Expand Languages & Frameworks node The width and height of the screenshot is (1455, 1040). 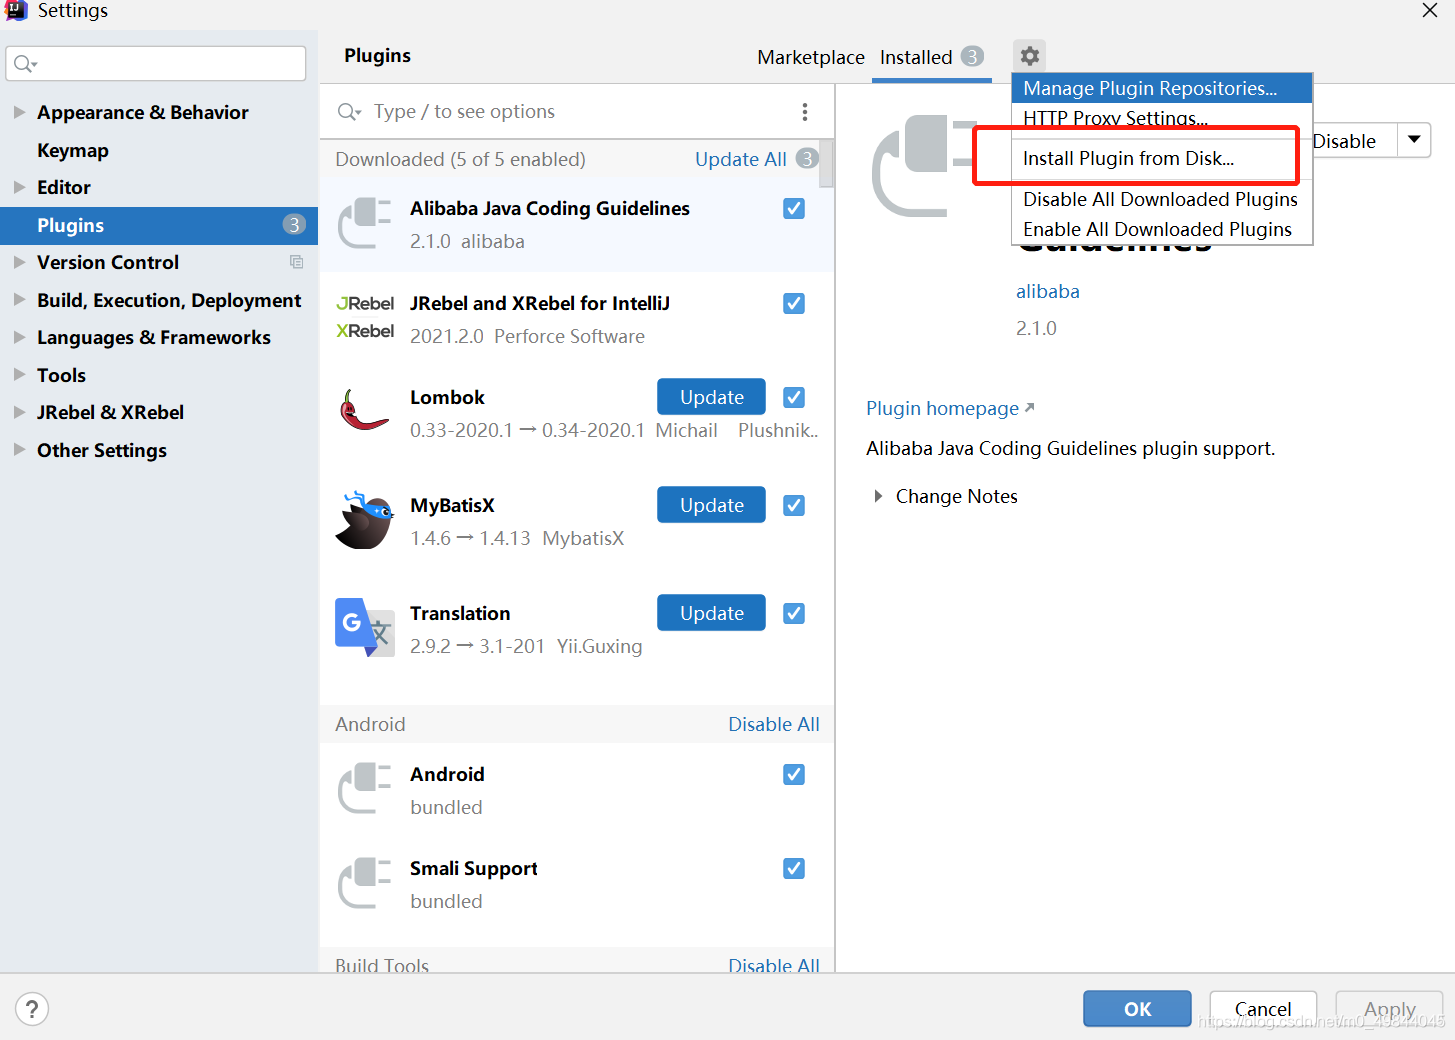(19, 337)
